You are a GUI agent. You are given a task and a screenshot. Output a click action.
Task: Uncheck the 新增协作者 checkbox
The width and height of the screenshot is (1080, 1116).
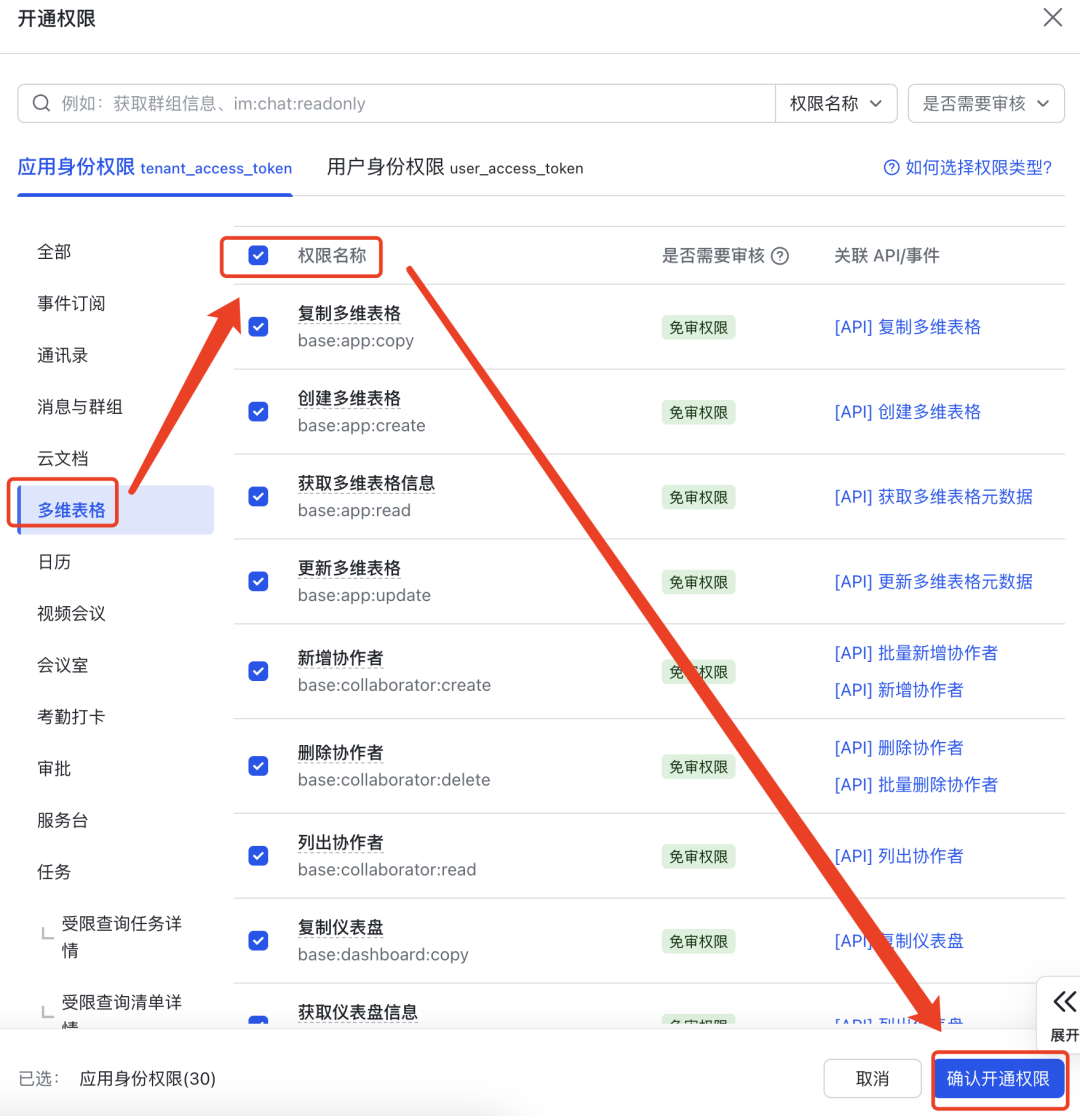click(x=258, y=671)
